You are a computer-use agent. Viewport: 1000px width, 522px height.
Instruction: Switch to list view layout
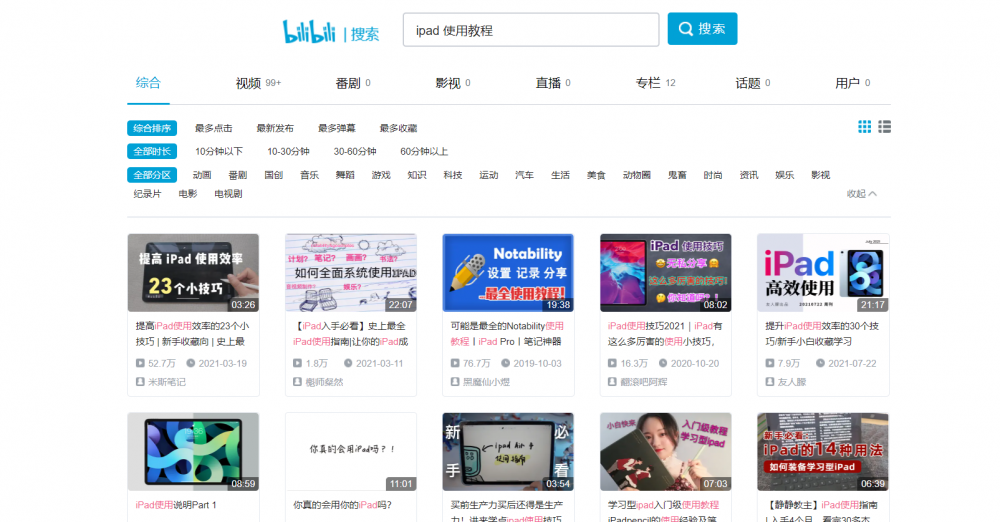[x=884, y=127]
